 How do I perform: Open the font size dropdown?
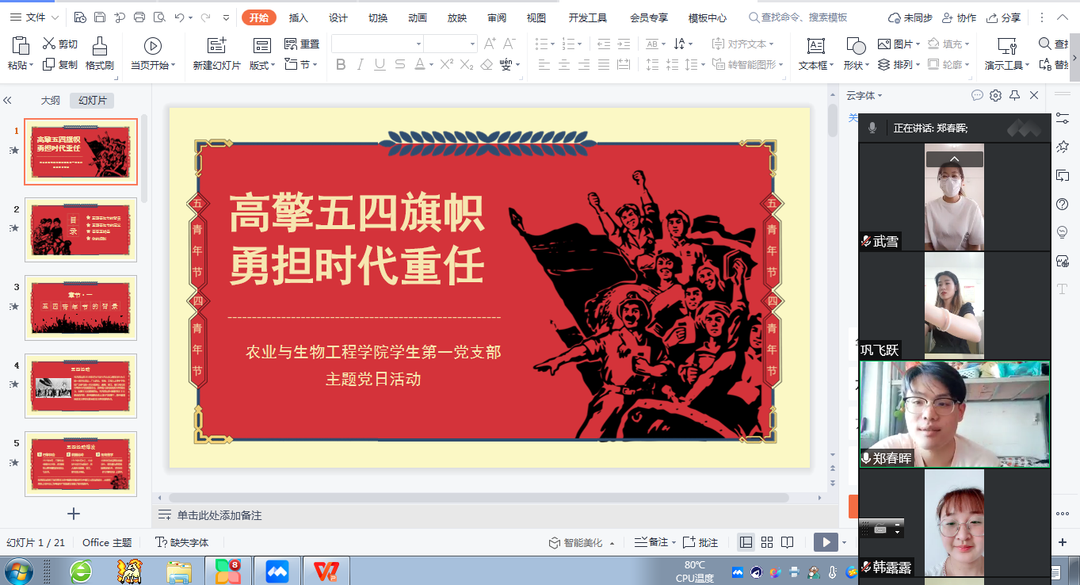pyautogui.click(x=472, y=44)
